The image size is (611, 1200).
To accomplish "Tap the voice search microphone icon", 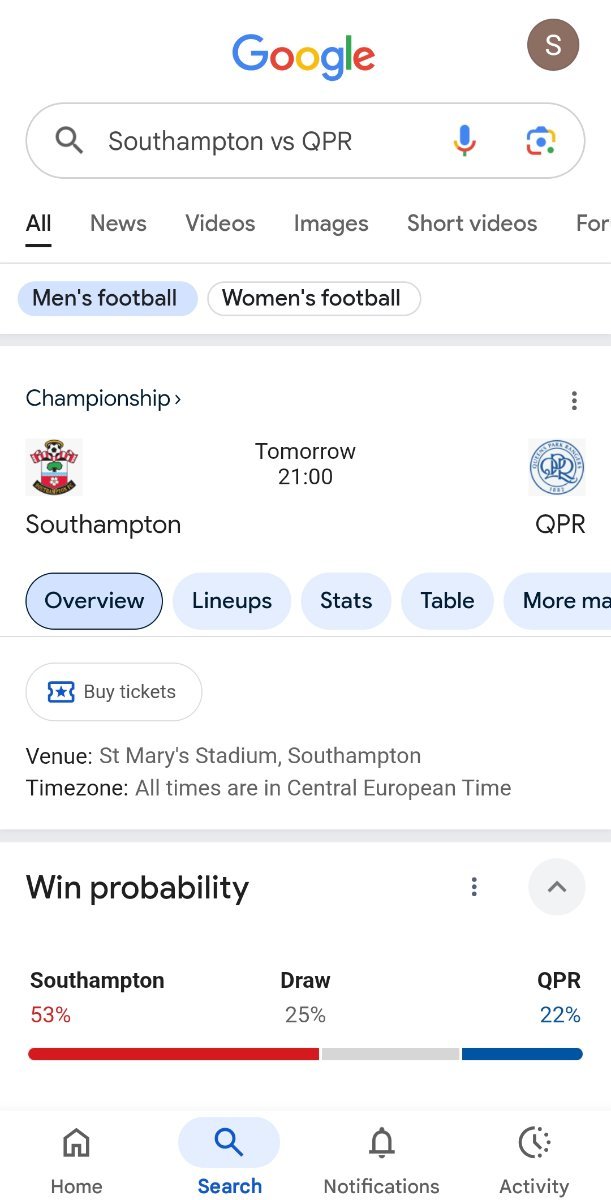I will click(x=464, y=141).
